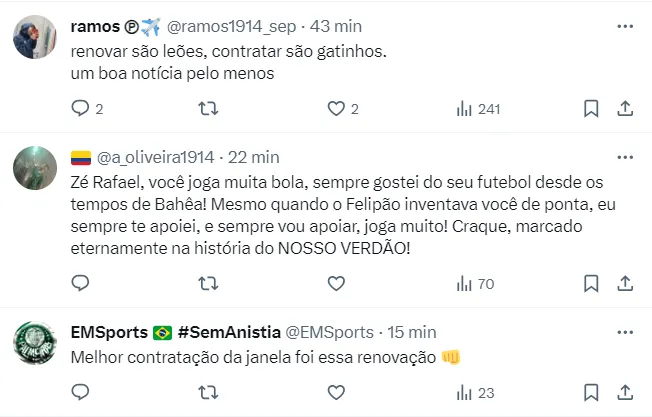Click the ramos profile avatar
The height and width of the screenshot is (417, 652).
click(x=34, y=36)
